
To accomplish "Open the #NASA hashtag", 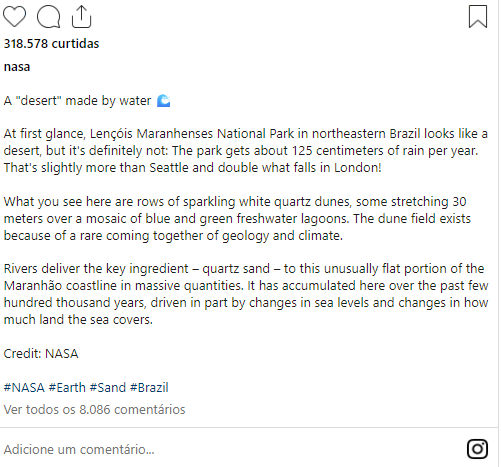I will 24,388.
